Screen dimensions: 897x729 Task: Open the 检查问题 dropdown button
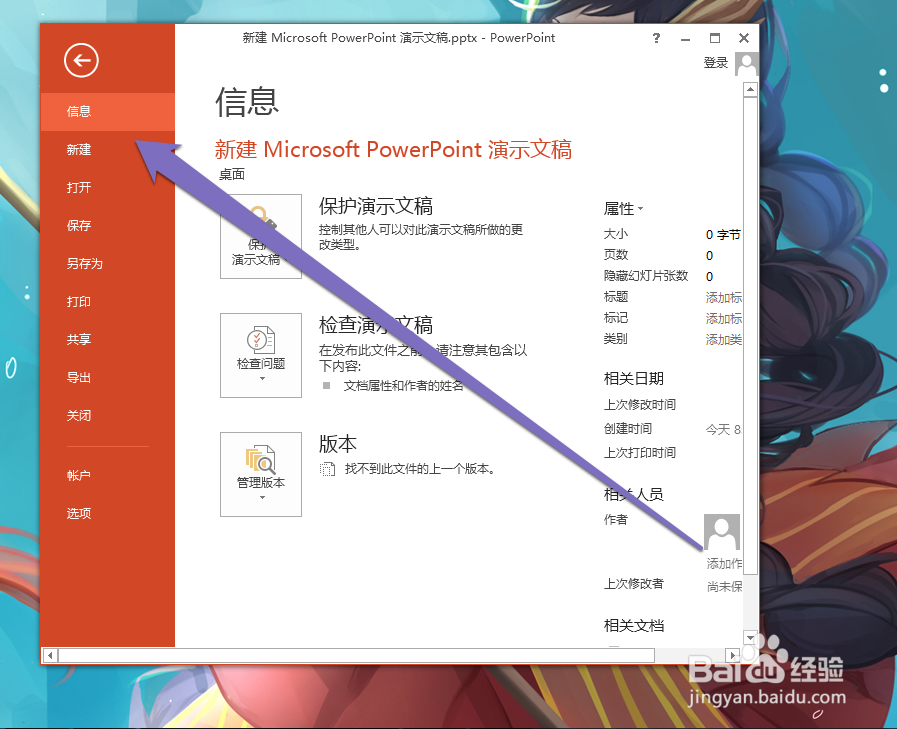click(261, 355)
